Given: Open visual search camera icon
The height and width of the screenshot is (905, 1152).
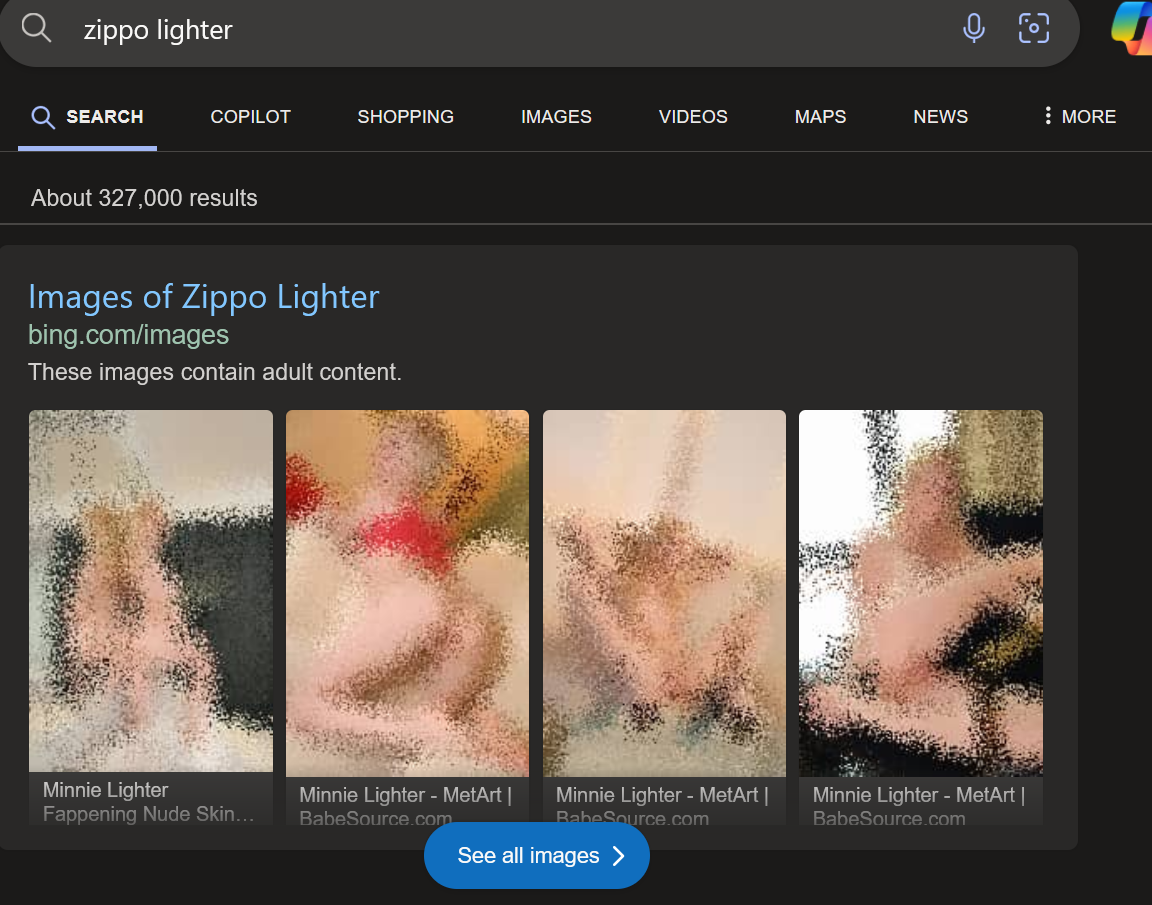Looking at the screenshot, I should [1033, 29].
